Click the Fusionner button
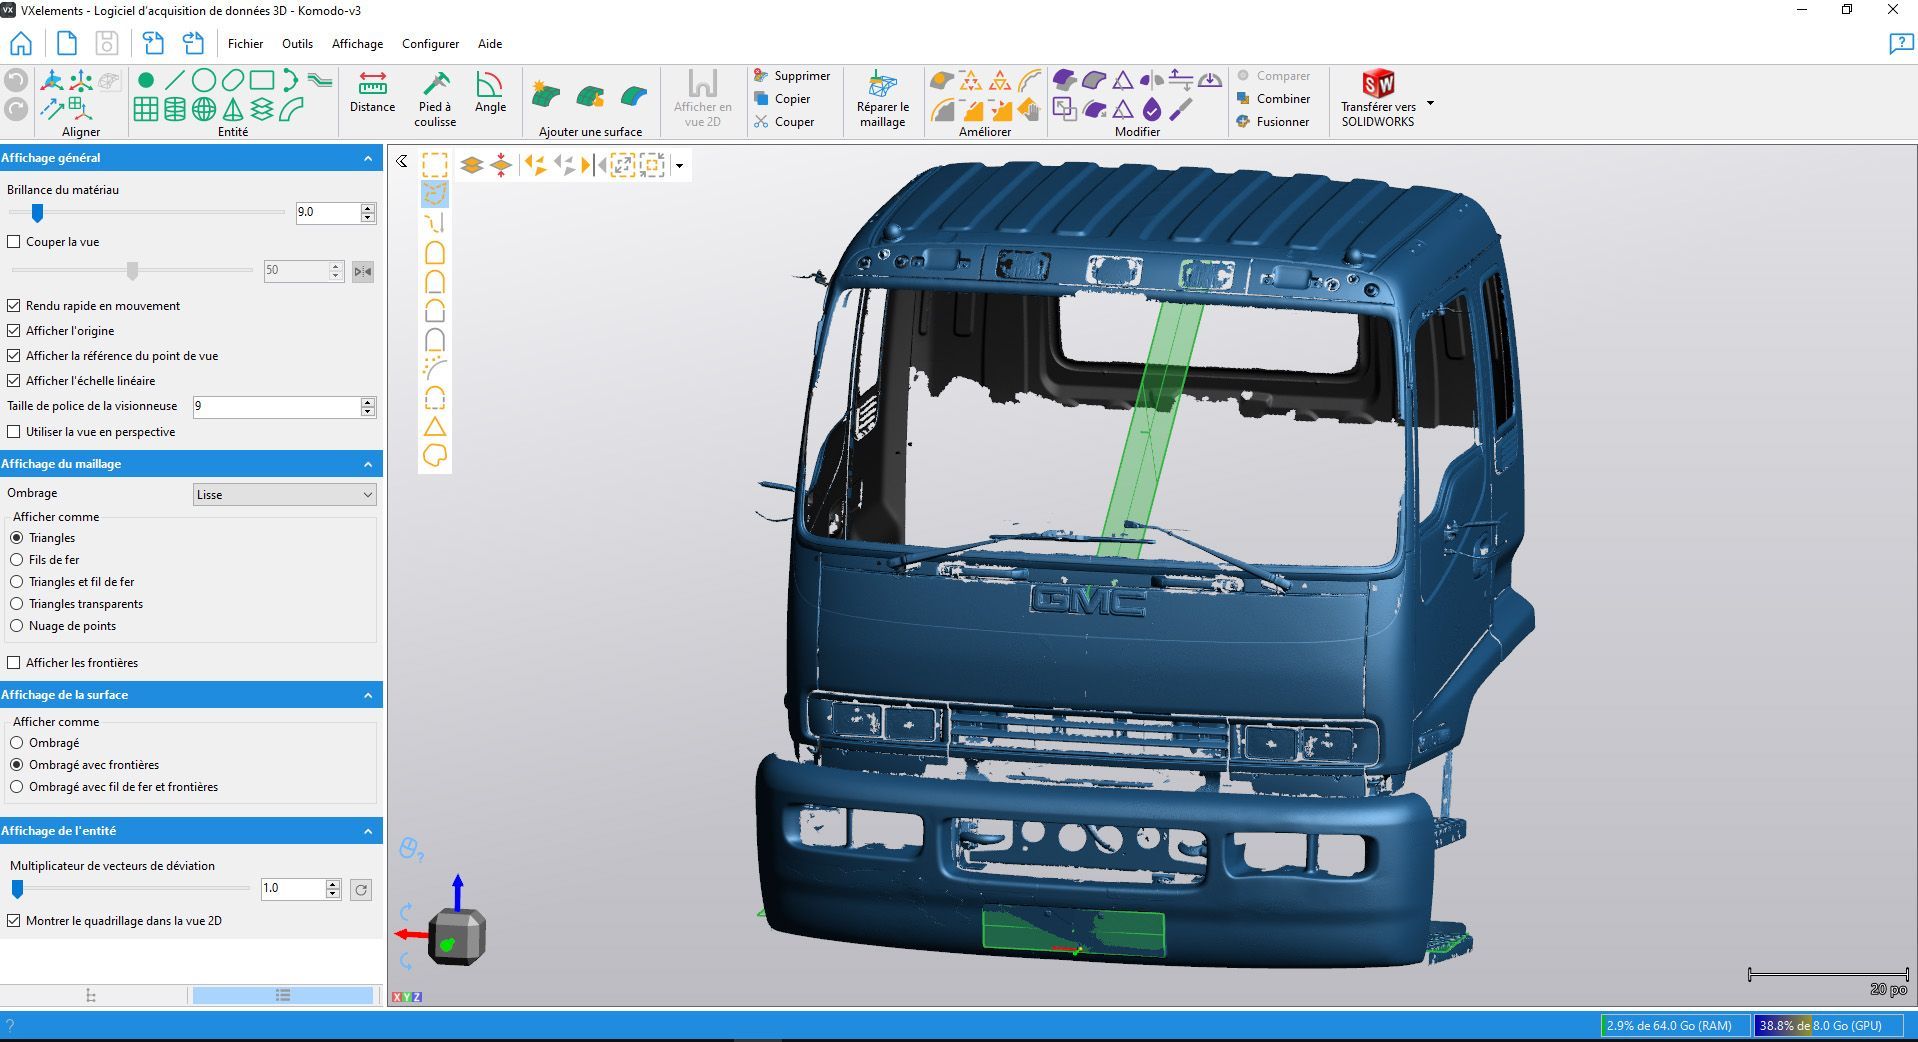This screenshot has width=1918, height=1042. [1281, 121]
